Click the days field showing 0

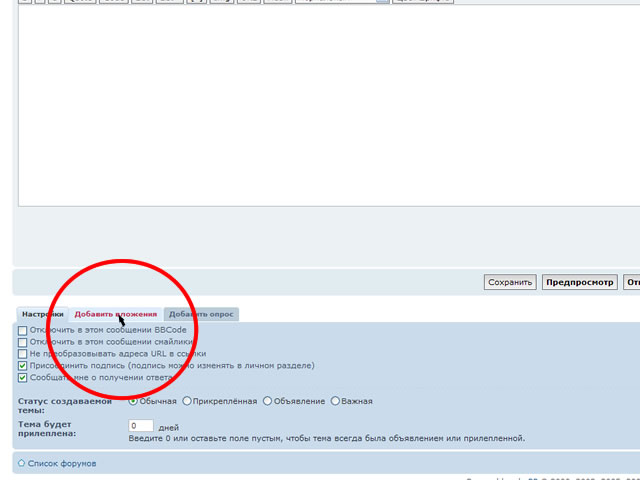(141, 426)
